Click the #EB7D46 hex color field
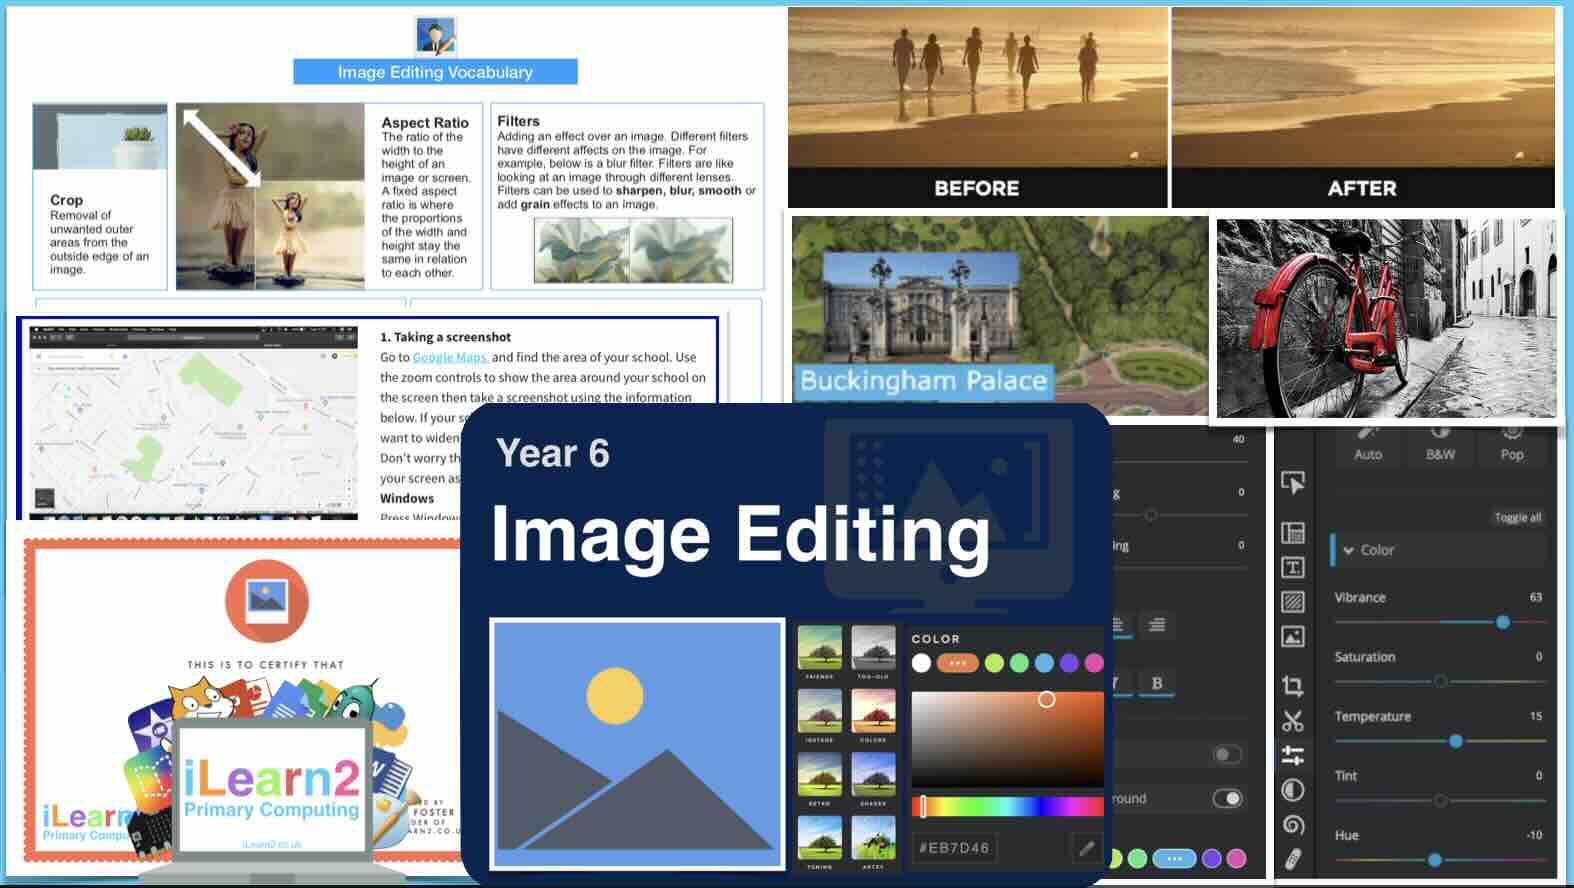Screen dimensions: 1574x888 988,848
